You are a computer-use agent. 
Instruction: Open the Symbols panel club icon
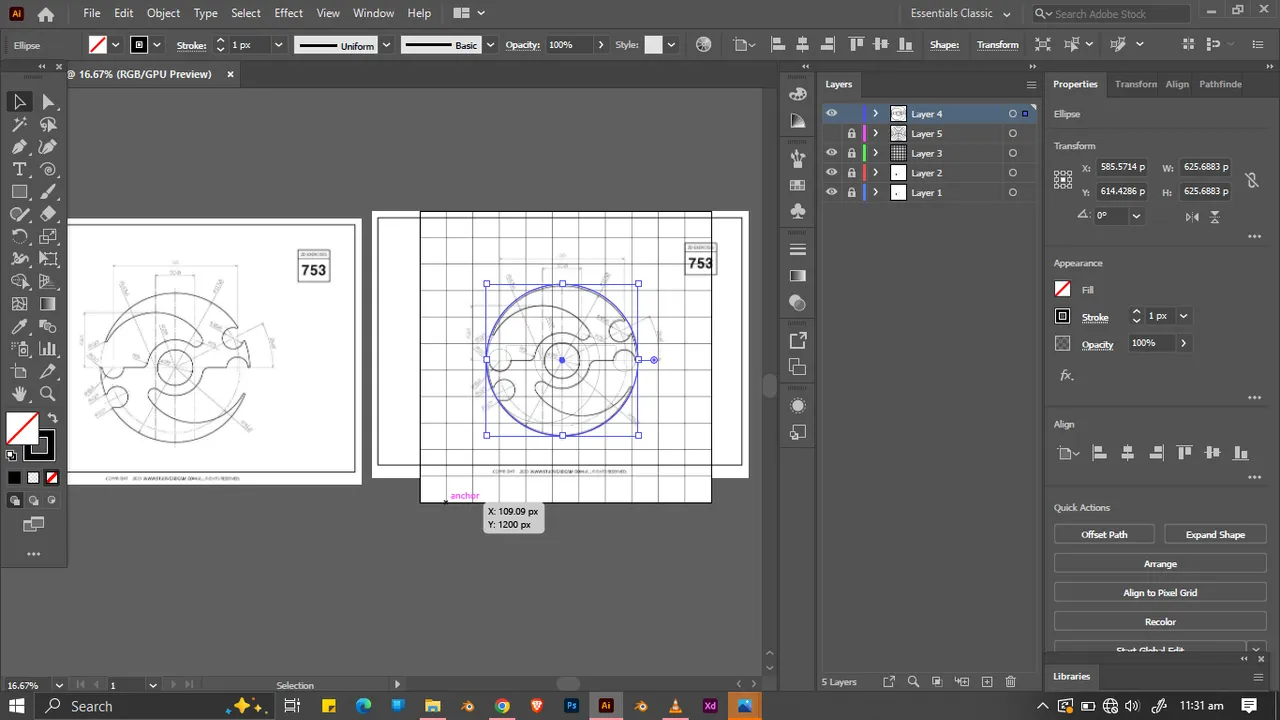797,211
